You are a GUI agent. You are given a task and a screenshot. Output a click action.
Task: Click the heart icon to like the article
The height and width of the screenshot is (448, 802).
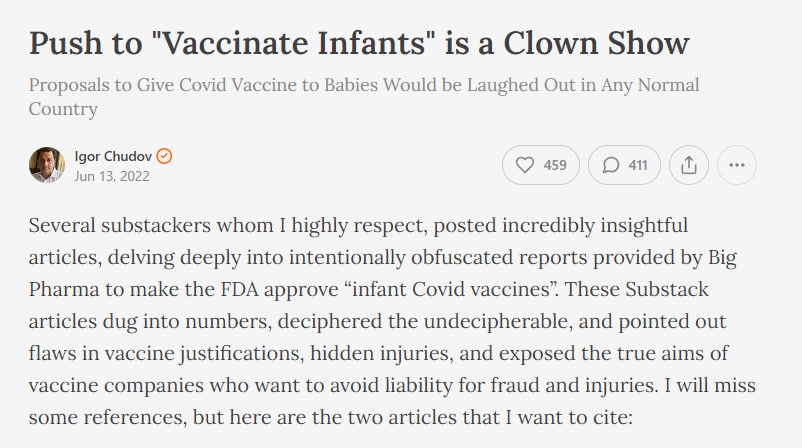point(525,165)
